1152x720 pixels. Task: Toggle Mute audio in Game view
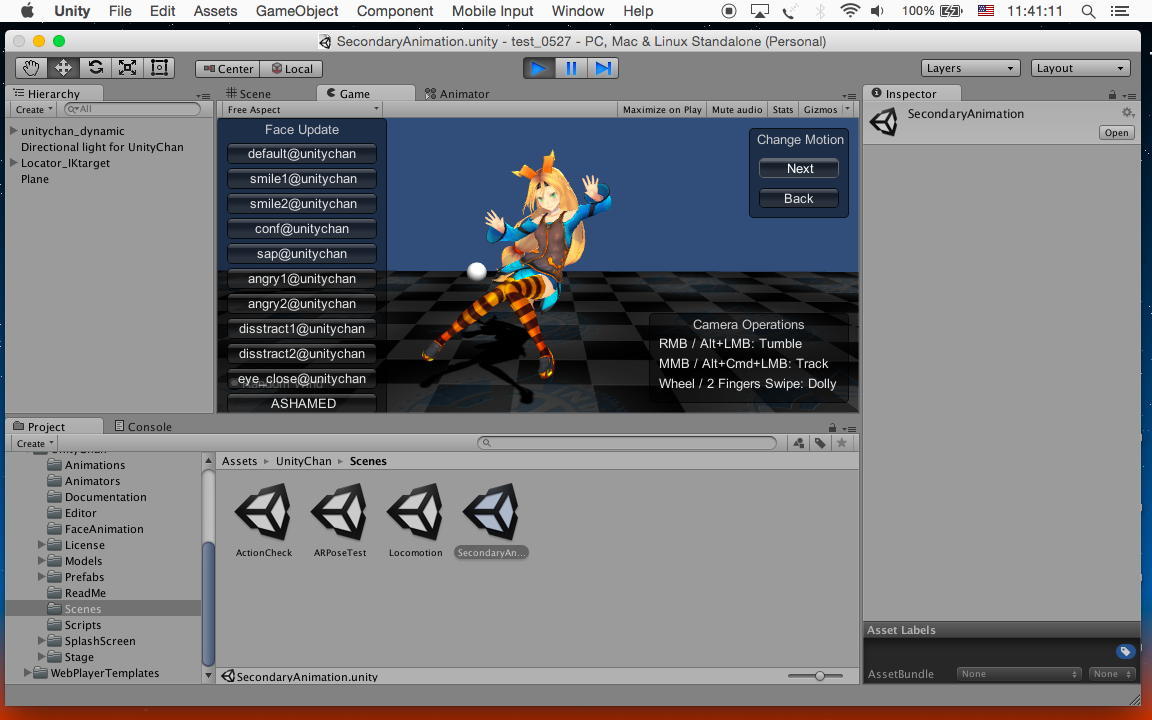[737, 110]
